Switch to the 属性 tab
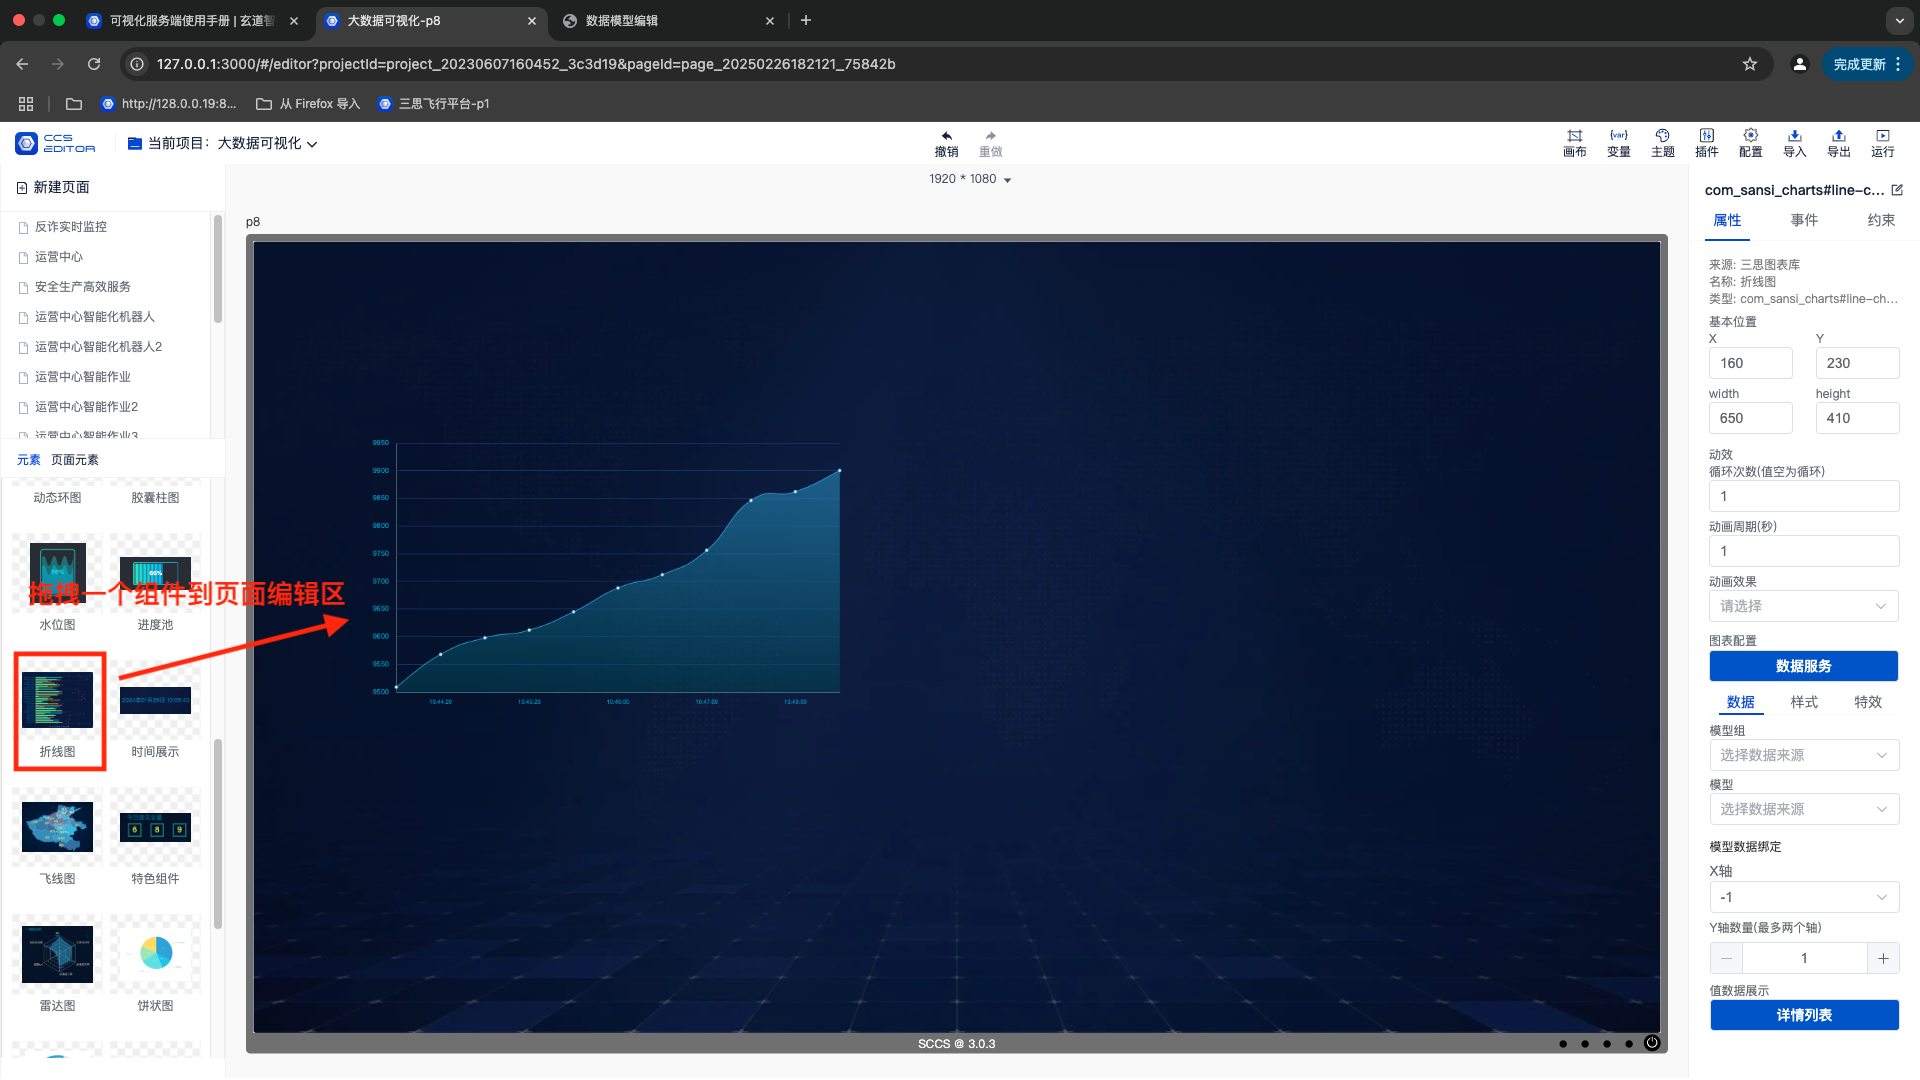The width and height of the screenshot is (1920, 1080). tap(1727, 220)
